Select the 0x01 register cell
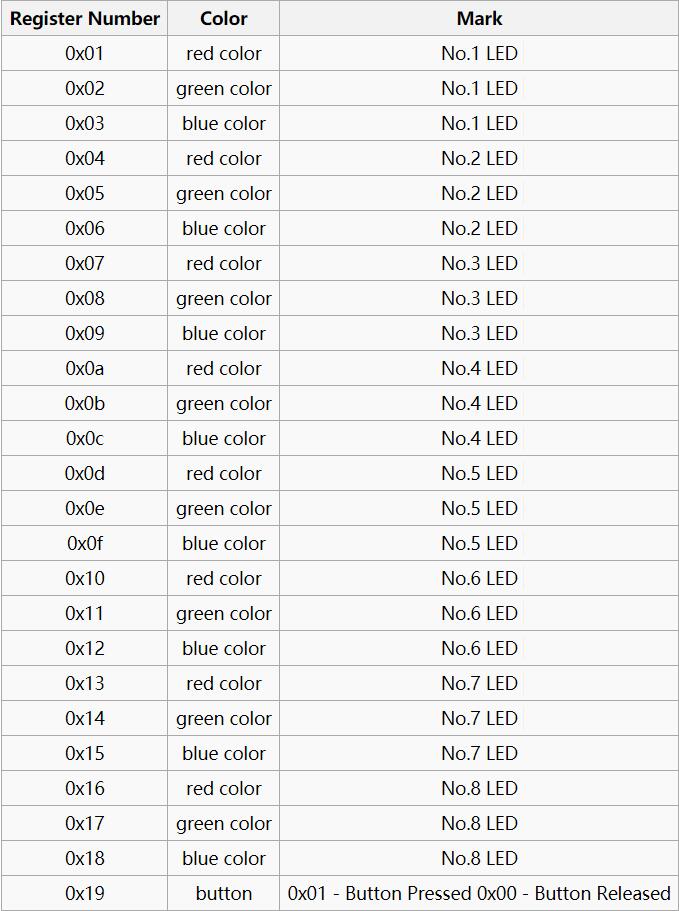This screenshot has width=679, height=911. pos(85,54)
